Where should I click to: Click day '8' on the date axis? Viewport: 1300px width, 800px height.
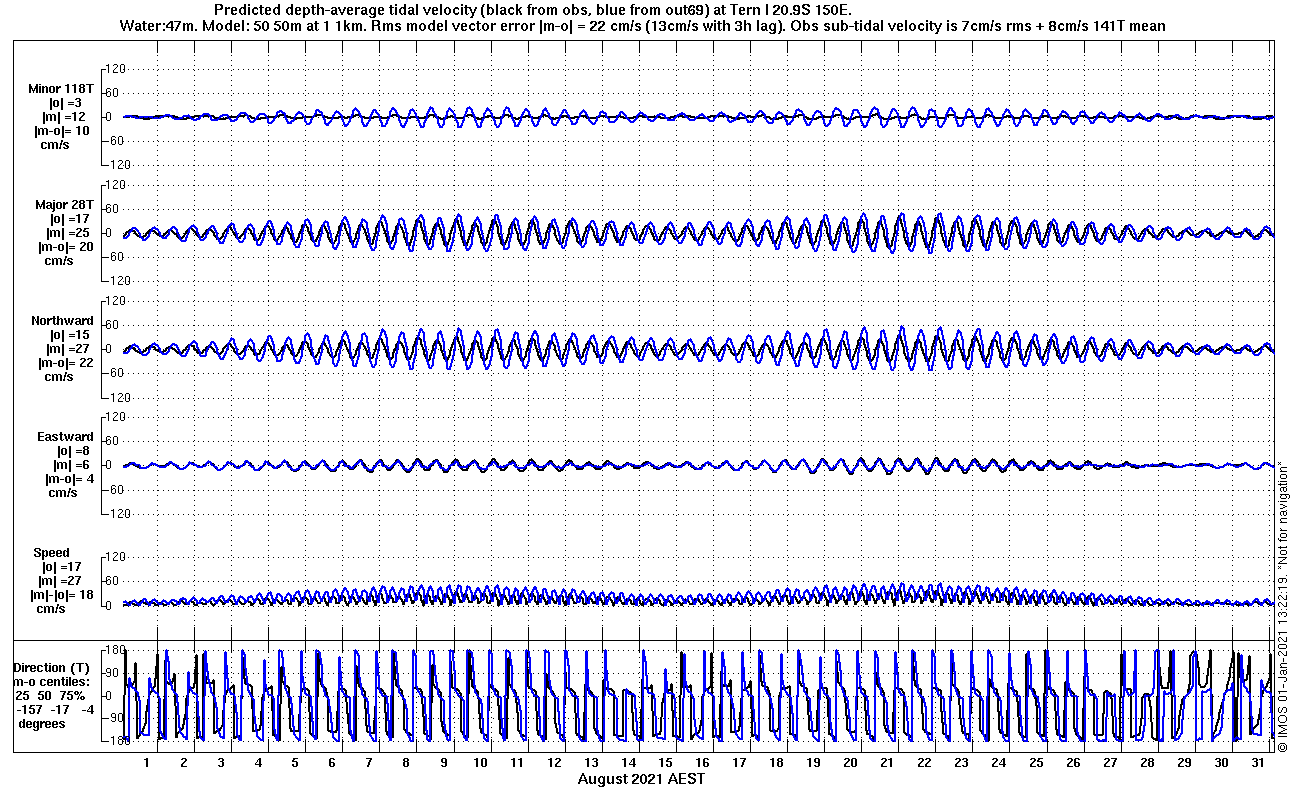(x=406, y=762)
